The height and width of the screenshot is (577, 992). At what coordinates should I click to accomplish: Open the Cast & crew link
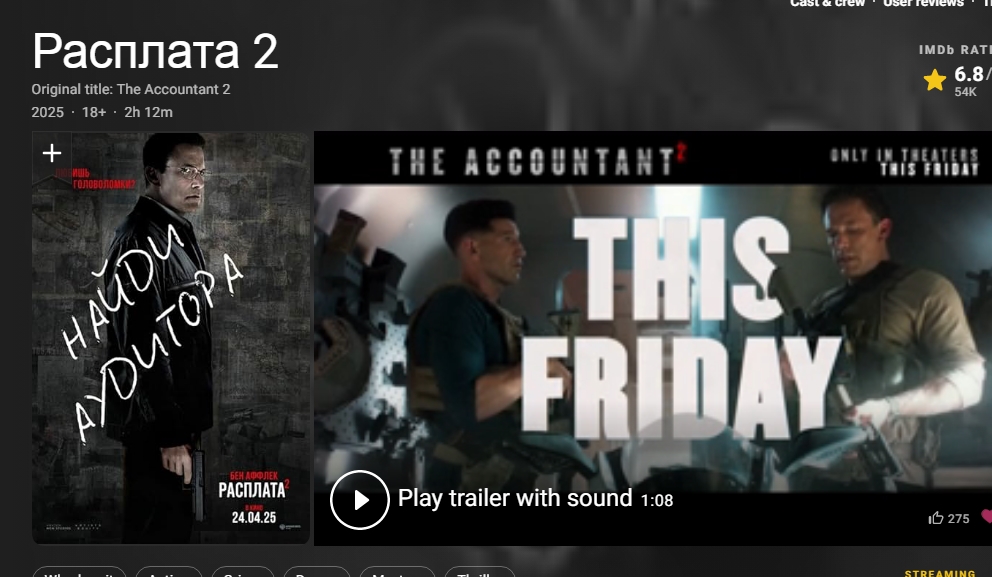[827, 3]
